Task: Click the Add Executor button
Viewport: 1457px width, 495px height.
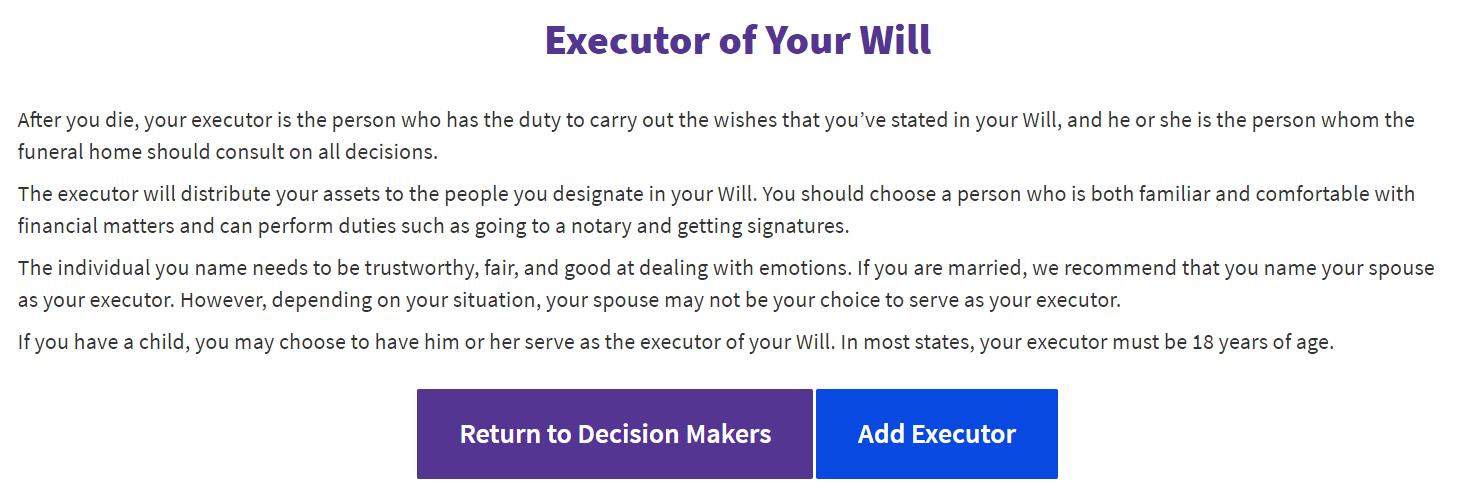Action: (936, 434)
